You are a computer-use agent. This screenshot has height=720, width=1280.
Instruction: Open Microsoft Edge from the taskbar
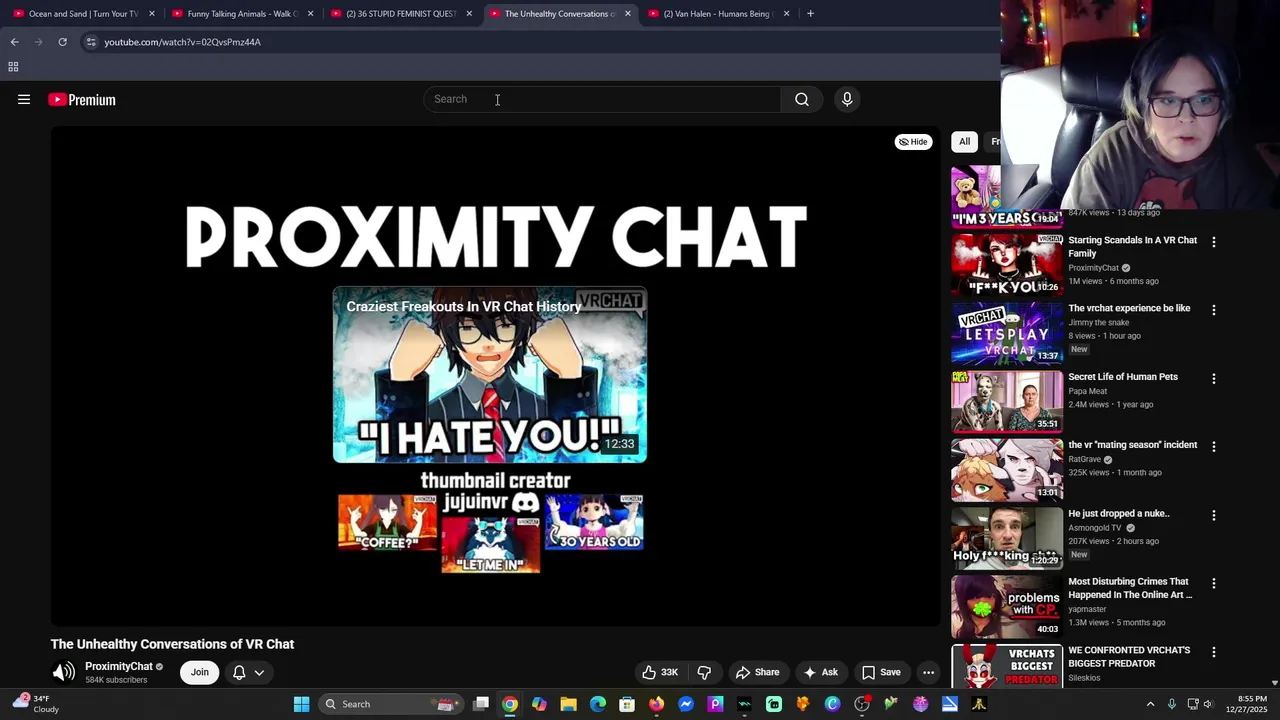coord(598,704)
